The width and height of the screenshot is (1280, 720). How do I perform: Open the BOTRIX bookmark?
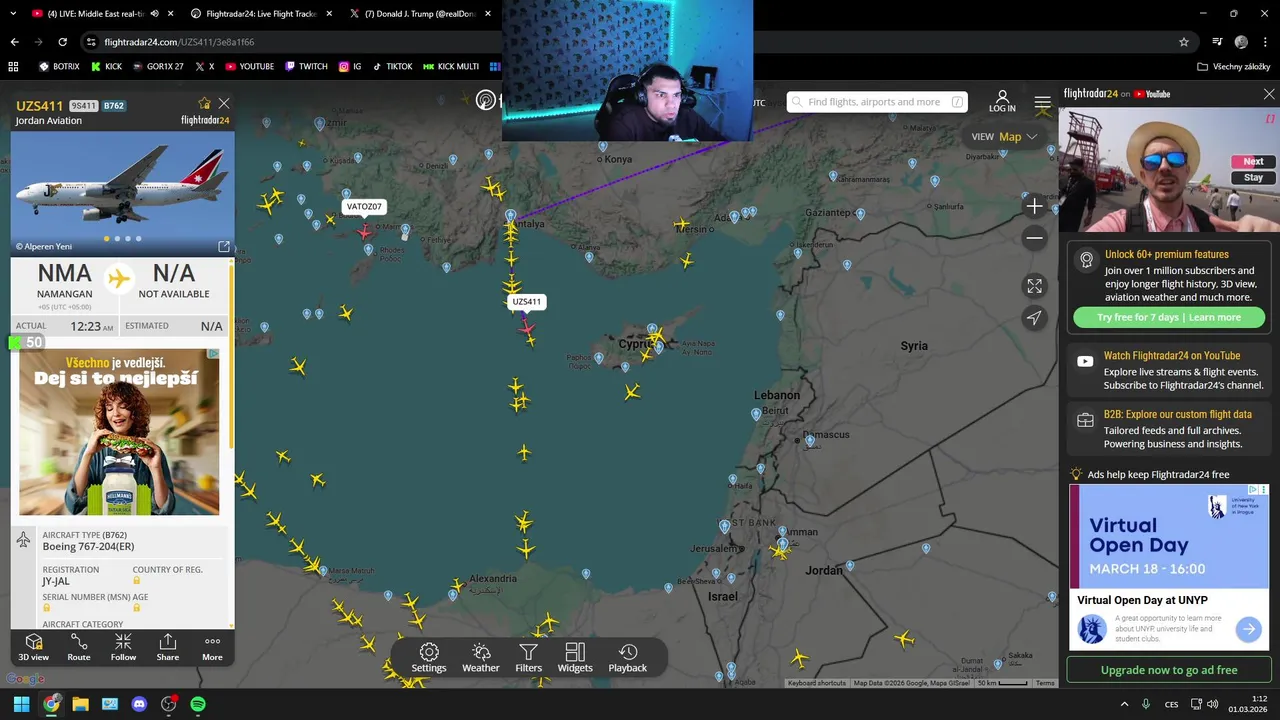point(59,66)
